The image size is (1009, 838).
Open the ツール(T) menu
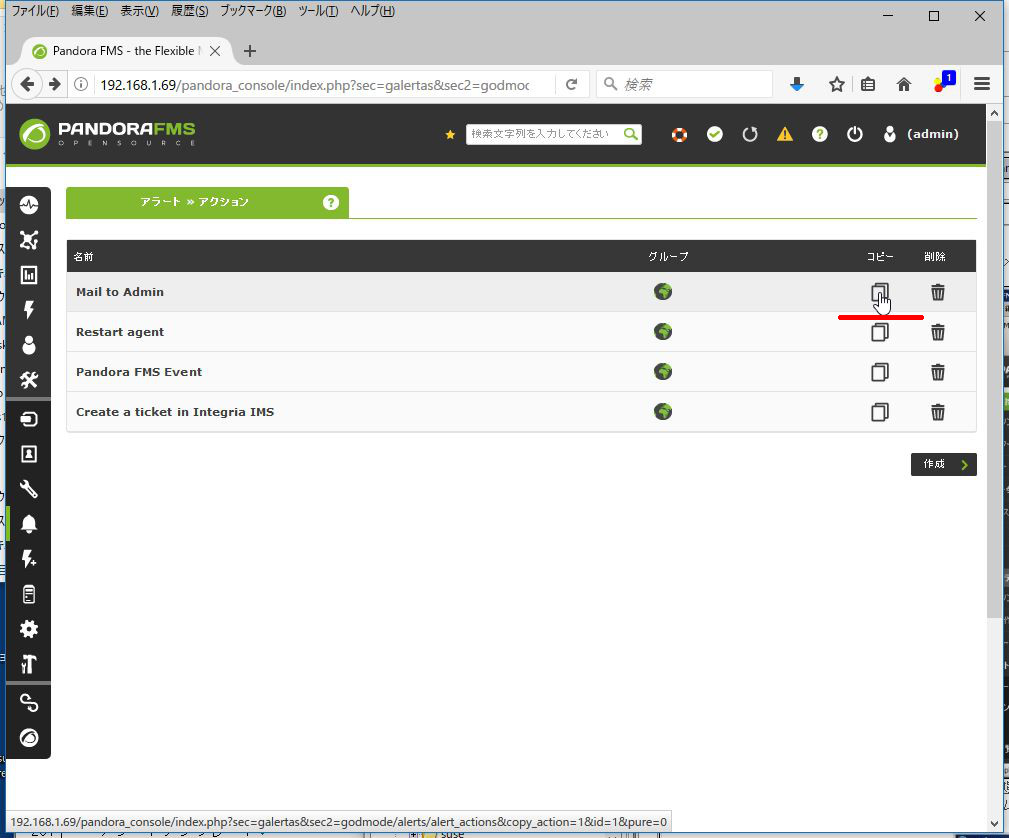coord(318,11)
